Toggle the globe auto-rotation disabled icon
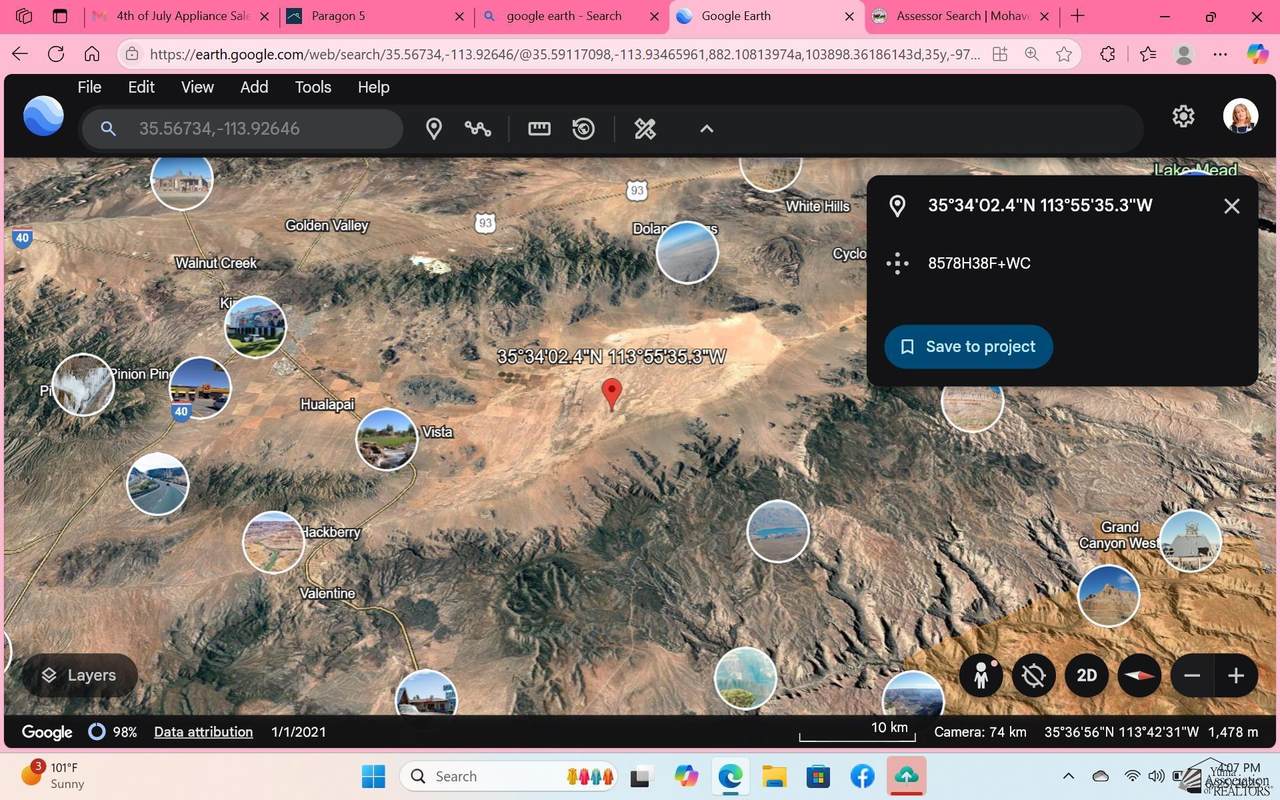 1034,675
